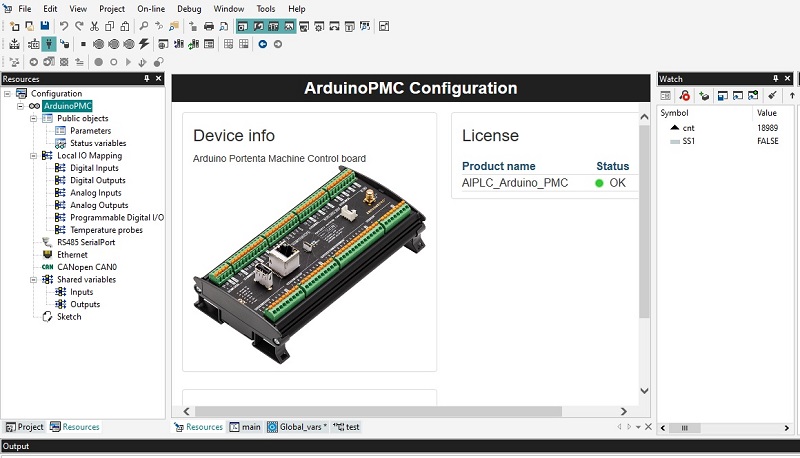Click the brush clear icon in Watch panel
The width and height of the screenshot is (800, 458).
(772, 95)
